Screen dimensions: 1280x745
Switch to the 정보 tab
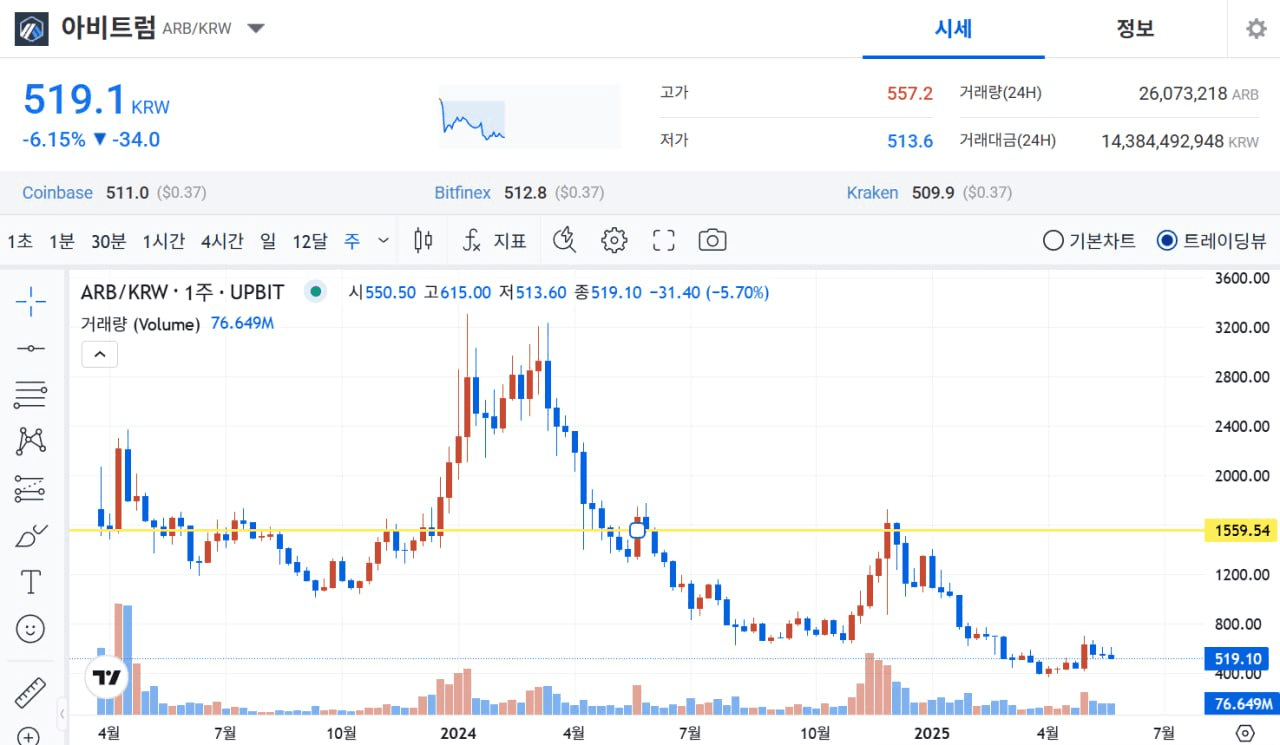click(1135, 29)
